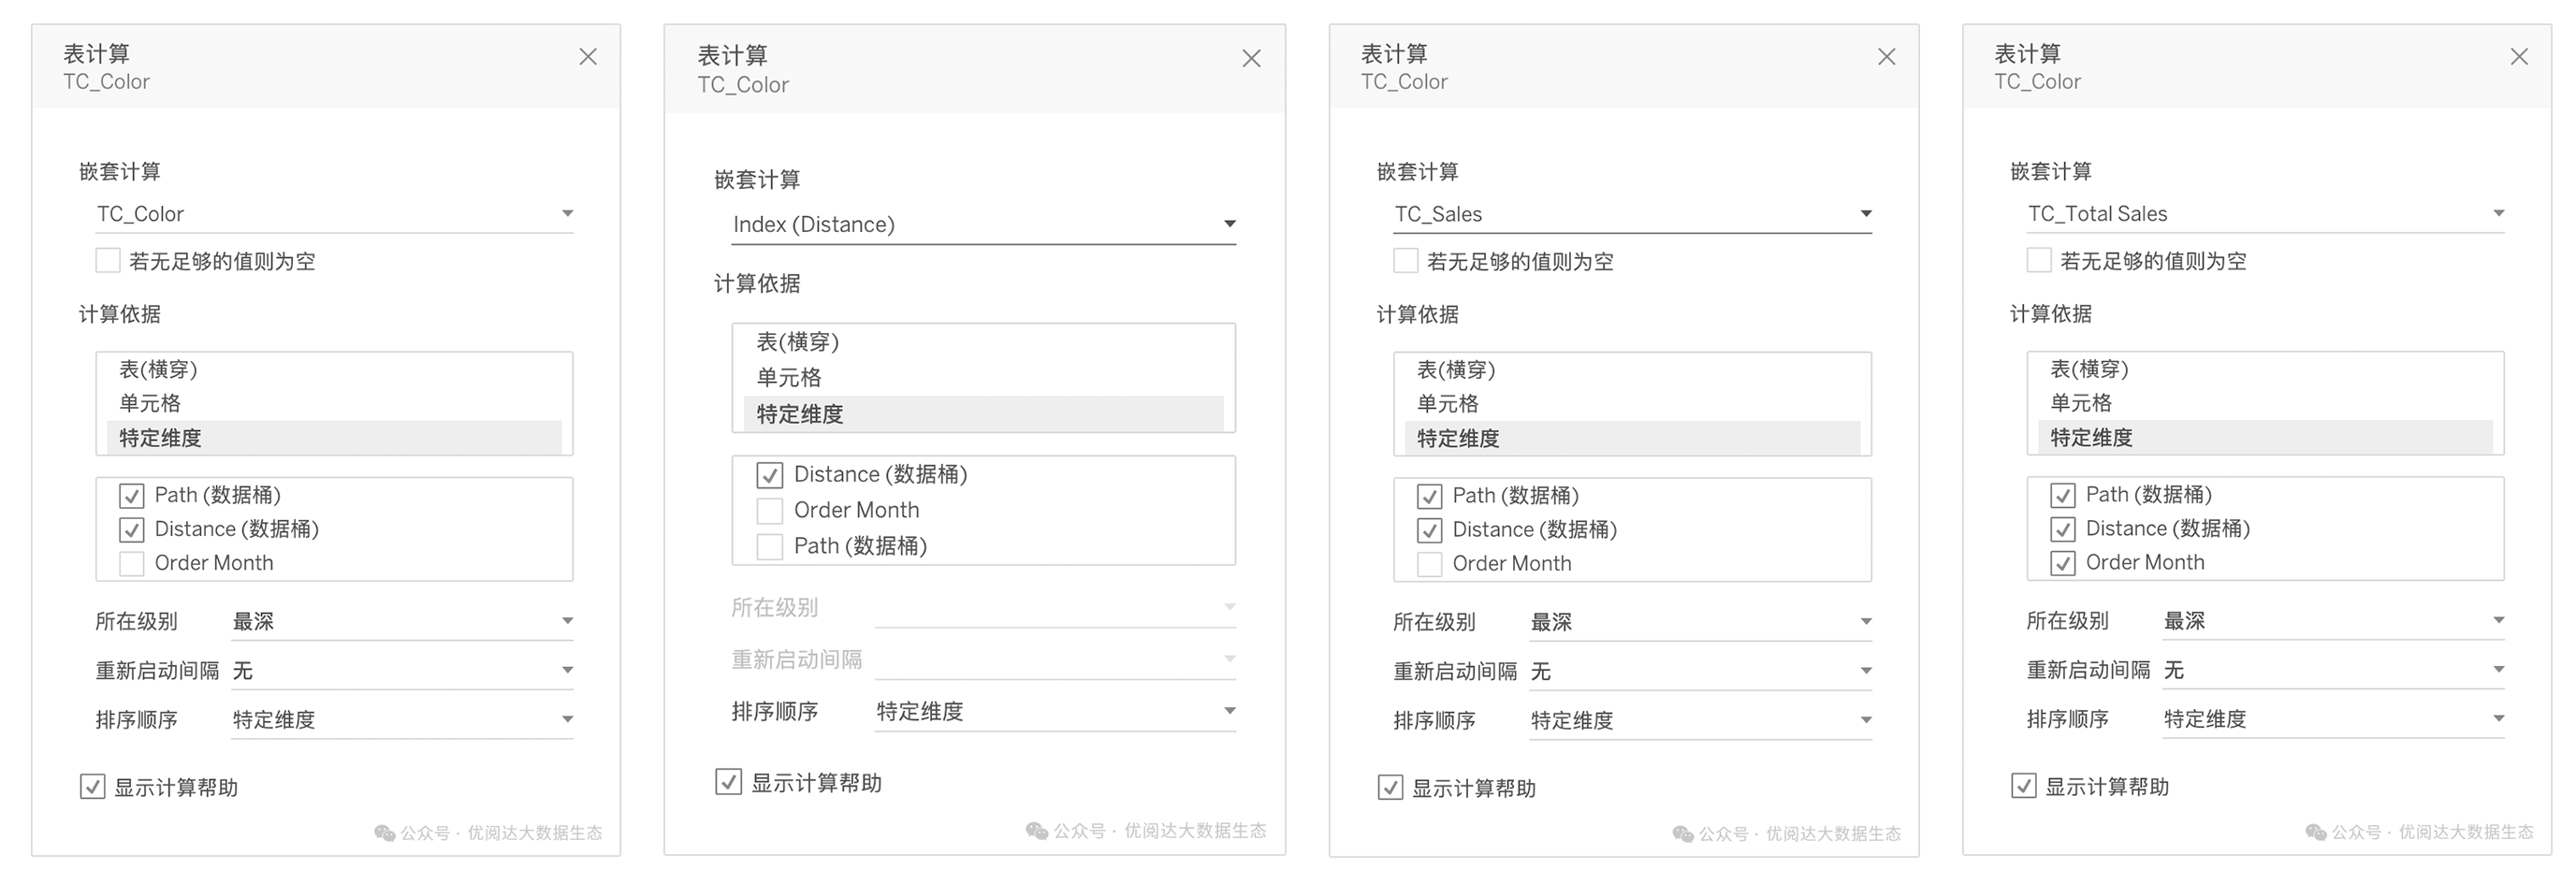Open 所在级别 dropdown in TC_Total Sales dialog
The width and height of the screenshot is (2576, 883).
pyautogui.click(x=2333, y=622)
